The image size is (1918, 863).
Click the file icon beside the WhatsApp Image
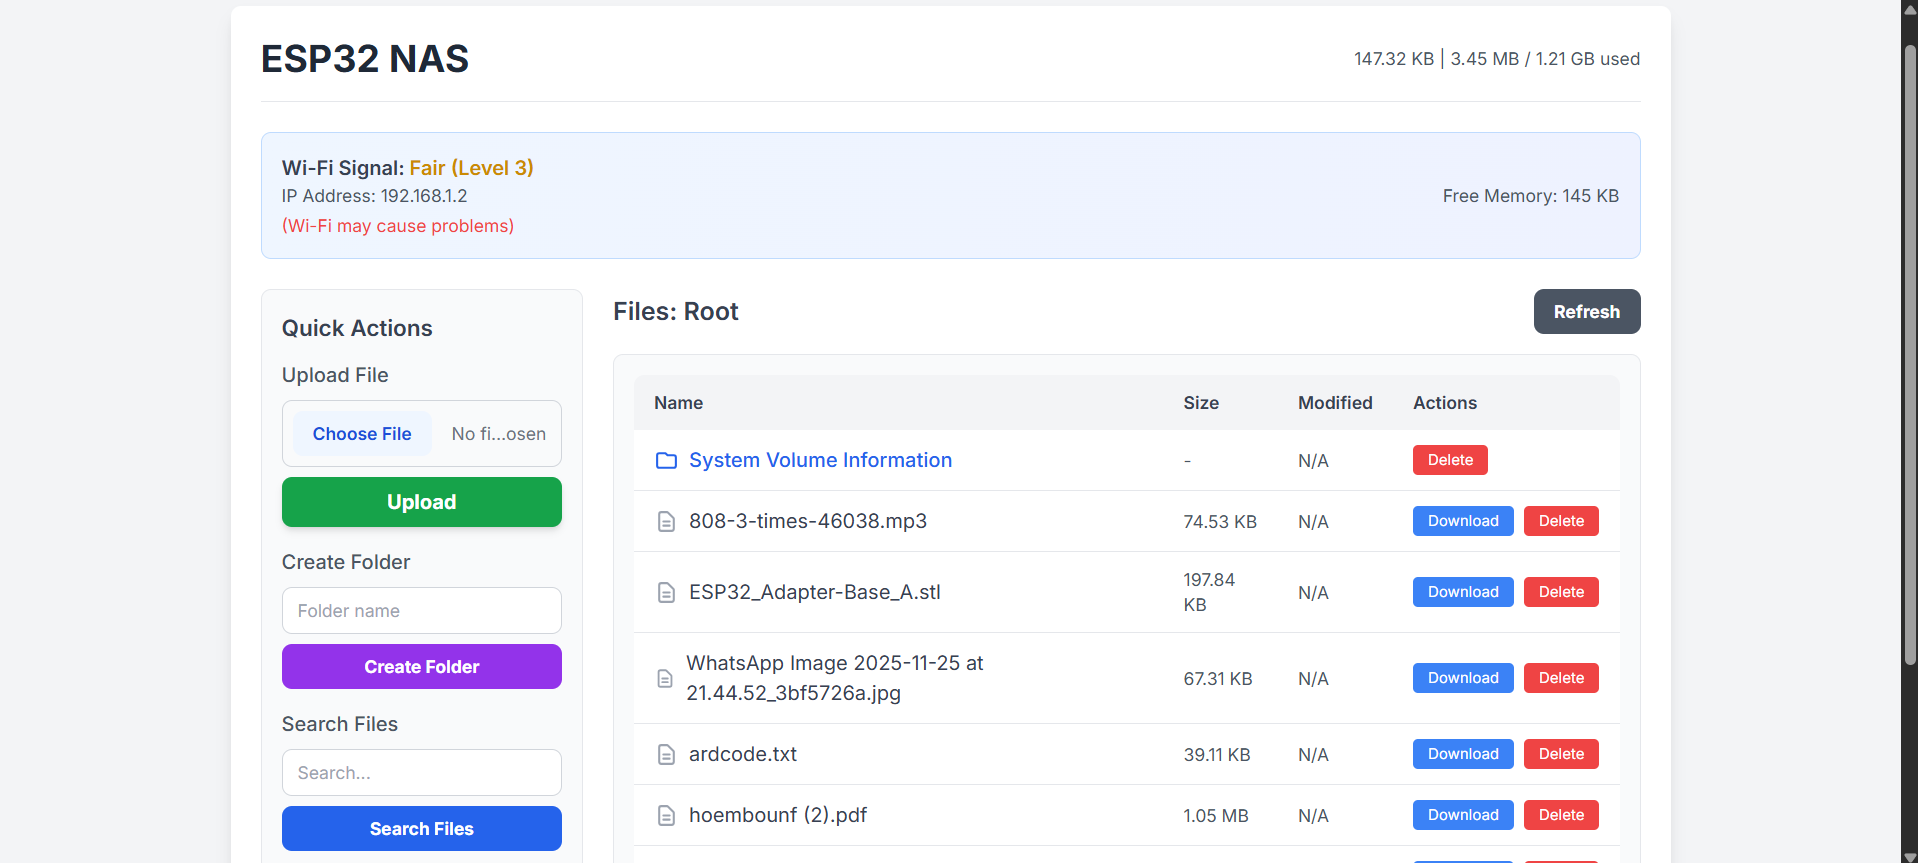(665, 679)
